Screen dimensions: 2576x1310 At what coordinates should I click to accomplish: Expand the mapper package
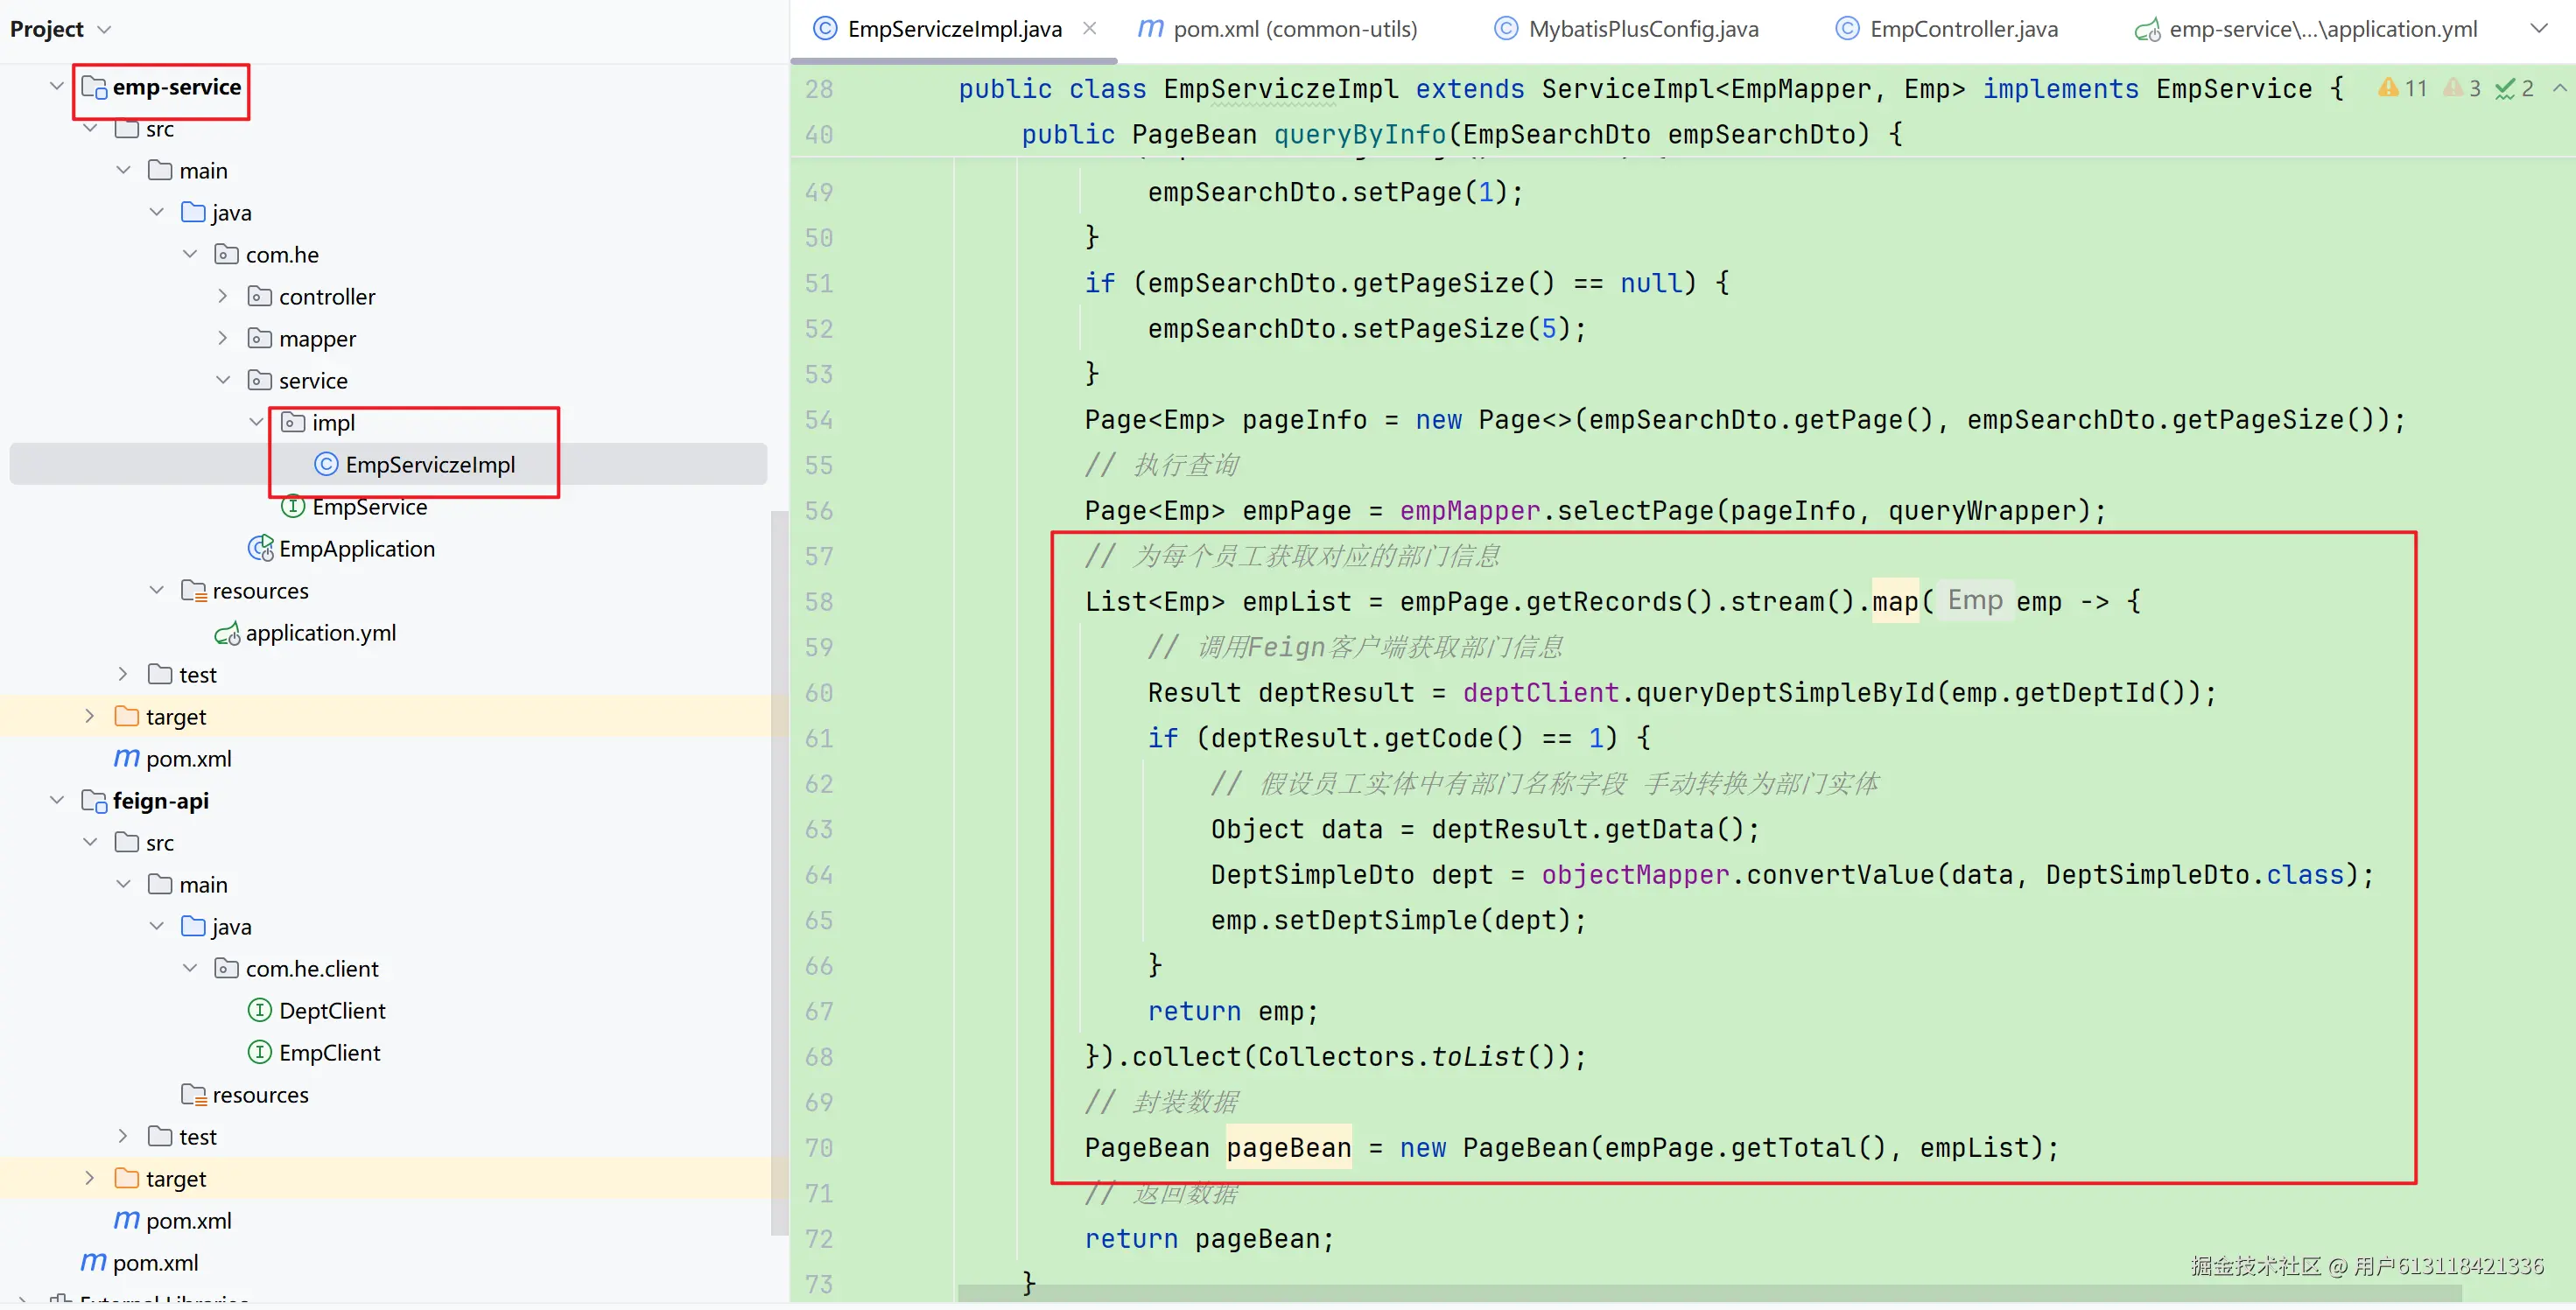pyautogui.click(x=223, y=338)
